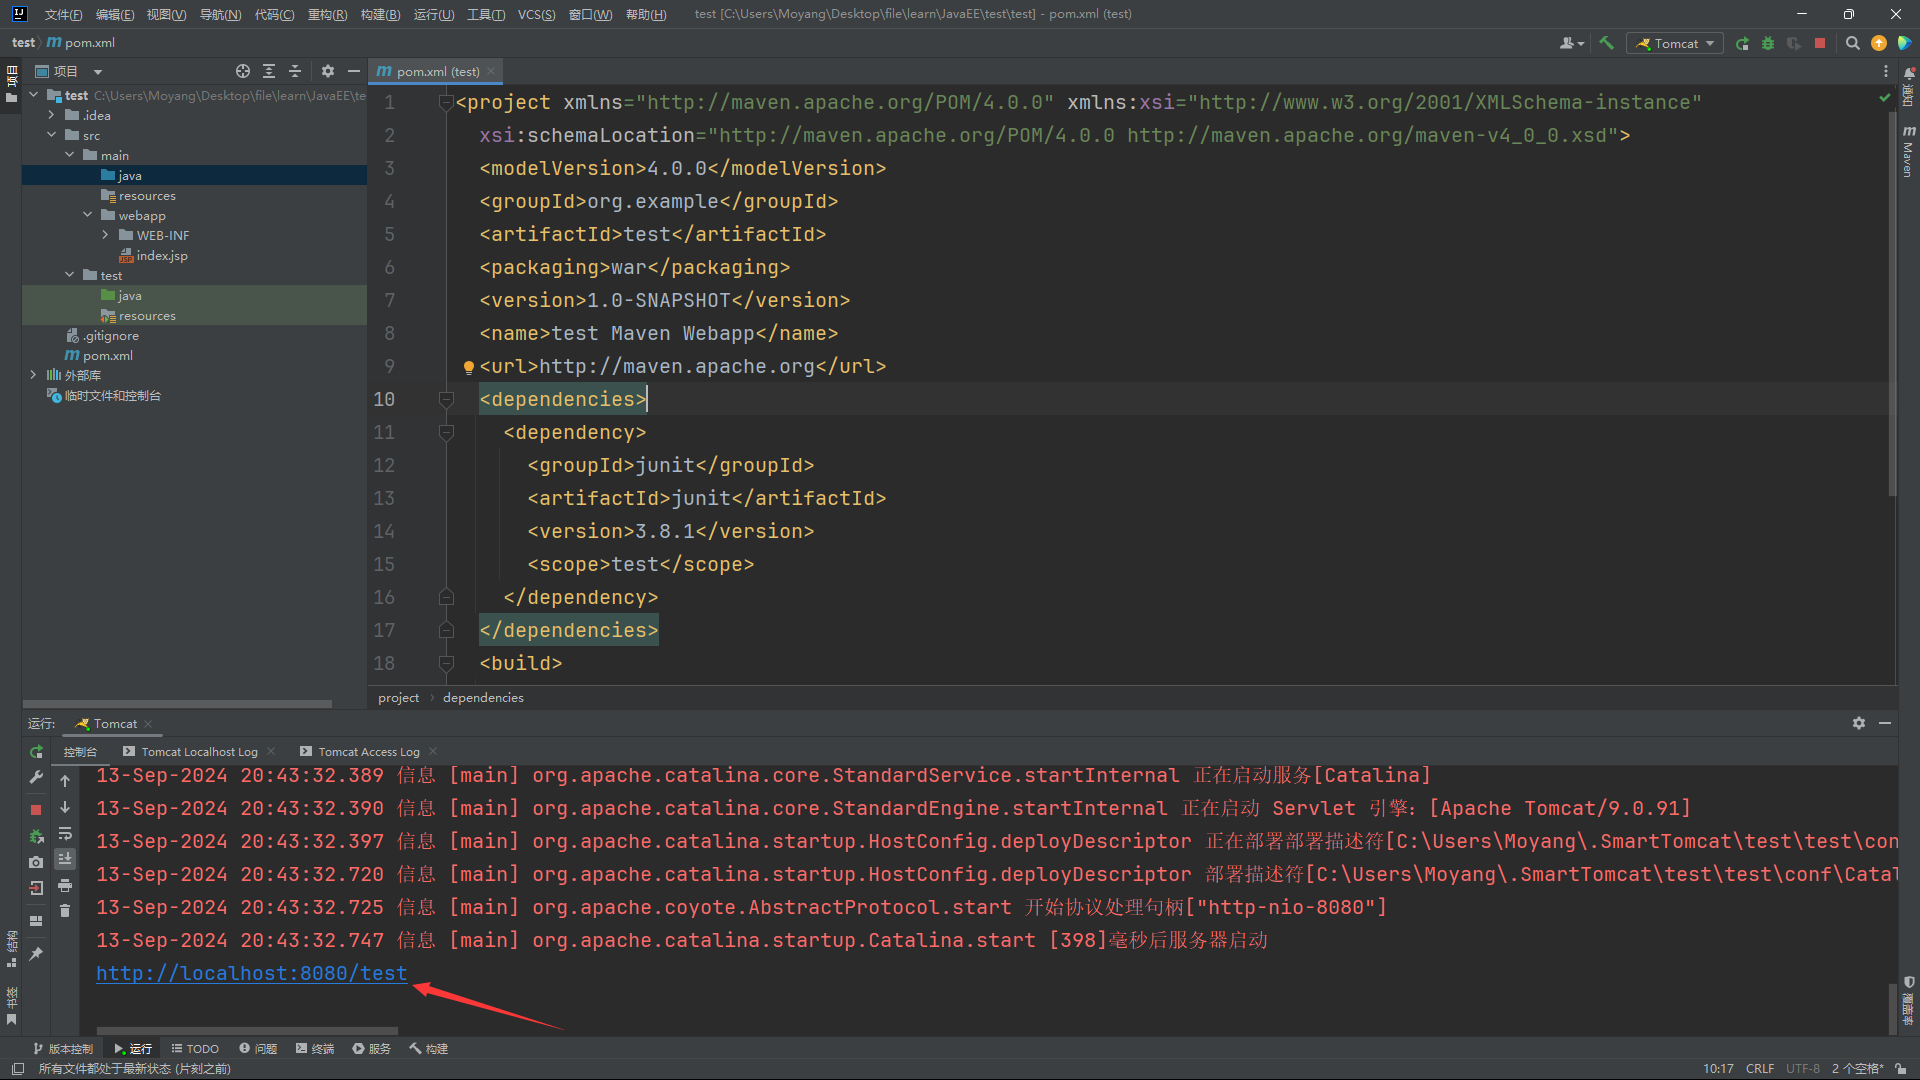Screen dimensions: 1920x1080
Task: Expand the .idea folder
Action: point(52,115)
